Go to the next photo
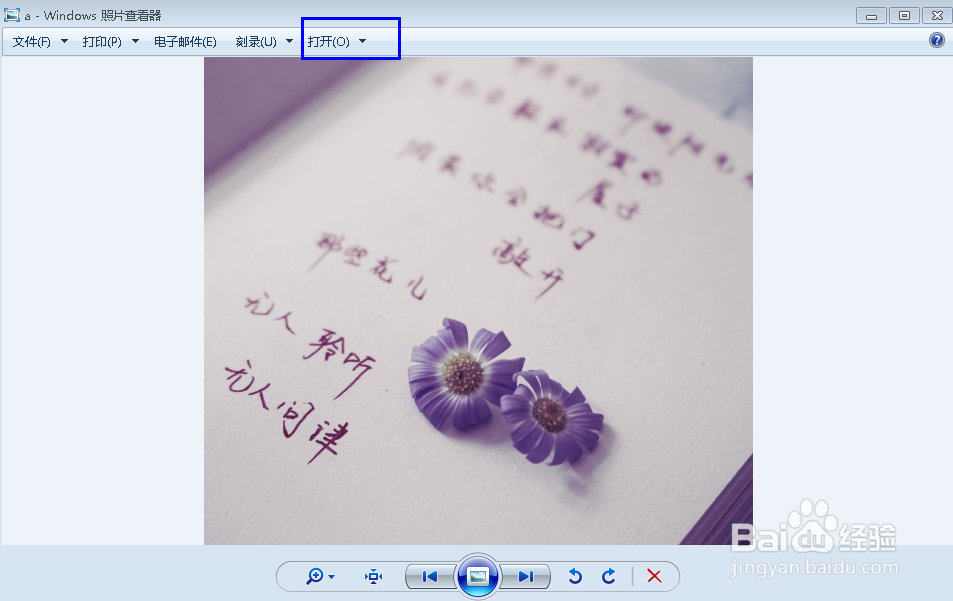 pyautogui.click(x=526, y=576)
